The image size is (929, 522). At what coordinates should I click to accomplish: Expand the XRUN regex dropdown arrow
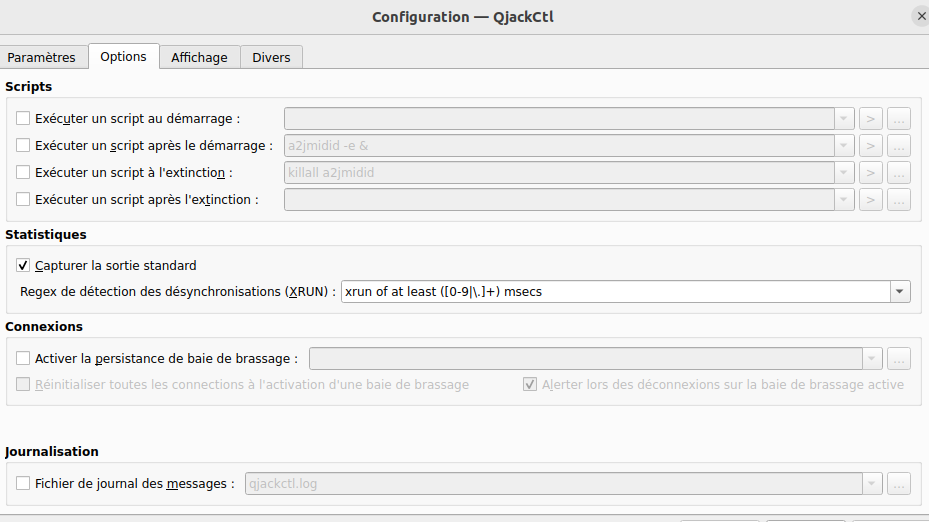point(900,292)
